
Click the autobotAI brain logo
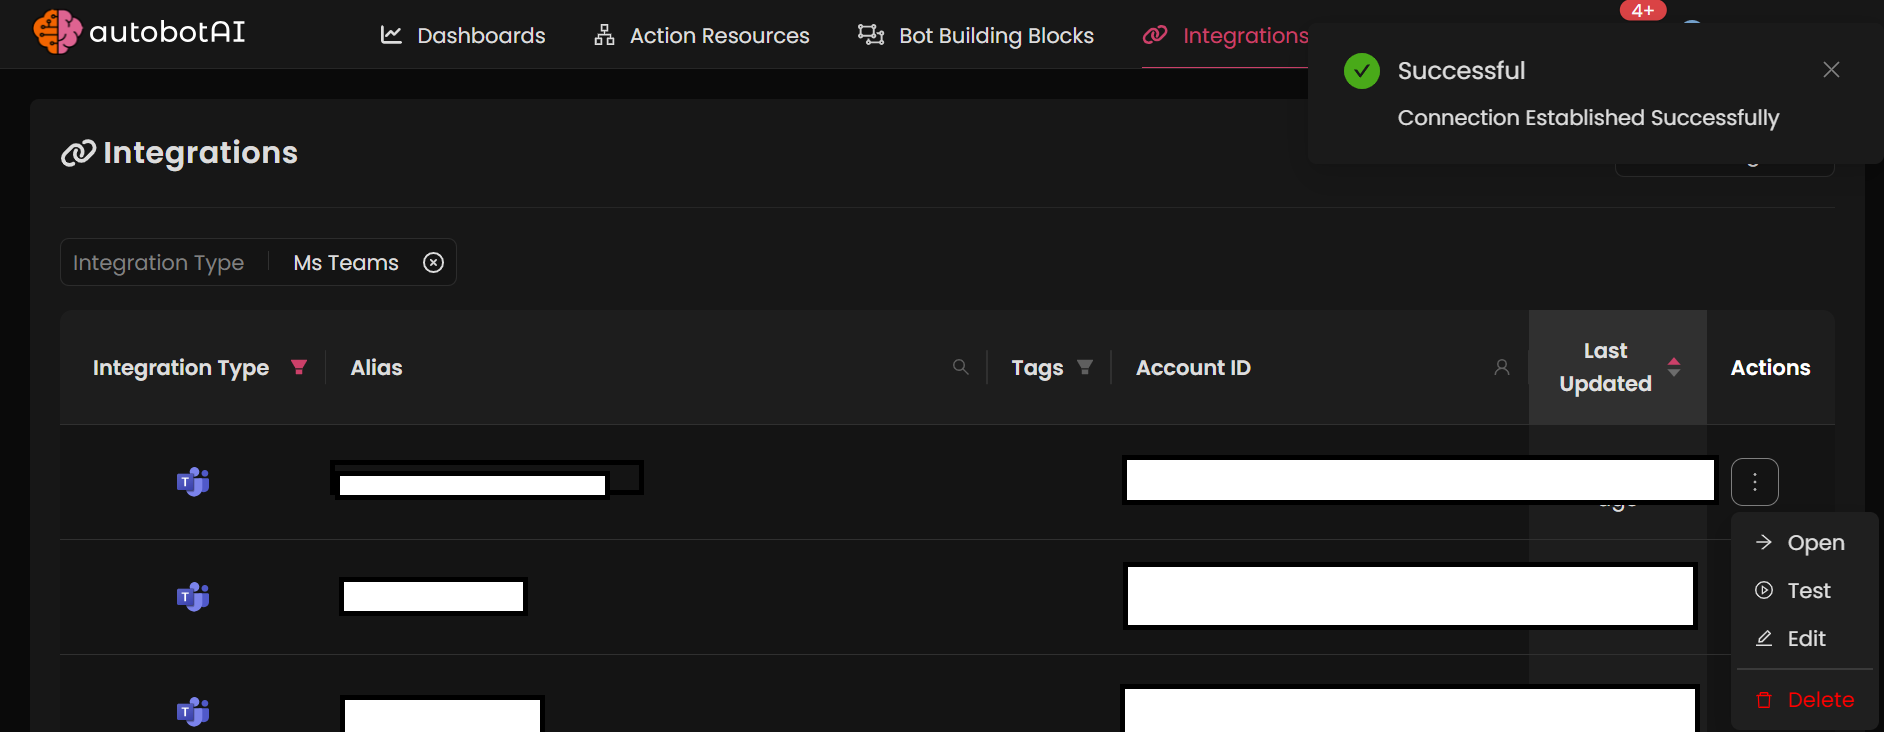(57, 32)
